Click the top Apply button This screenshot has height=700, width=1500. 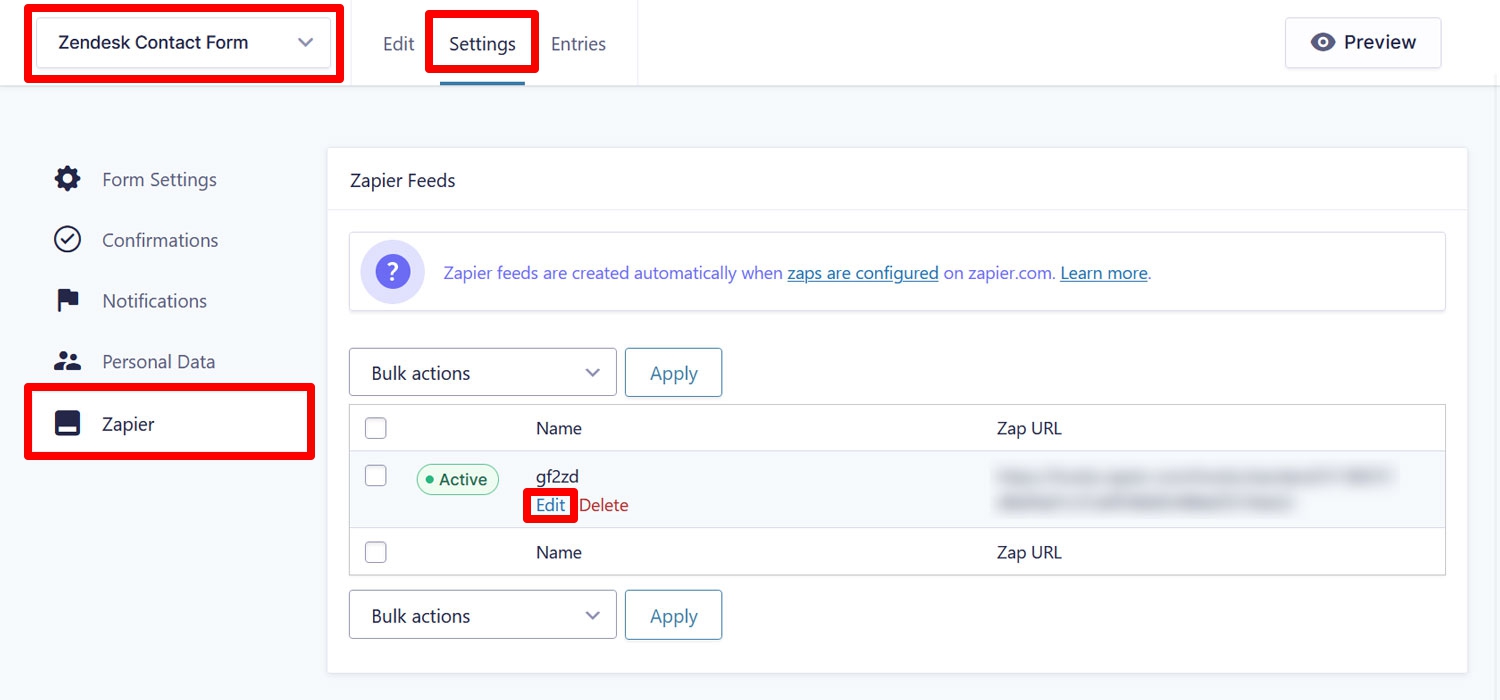(x=673, y=373)
